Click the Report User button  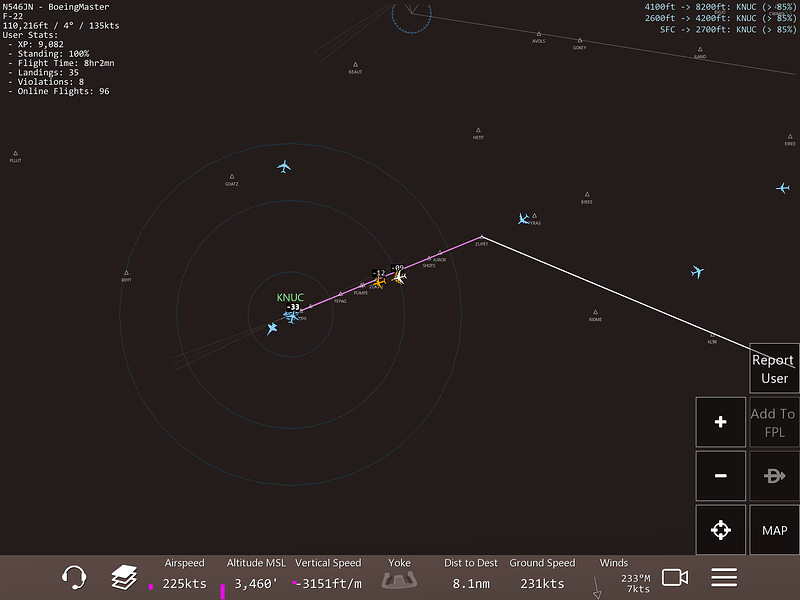774,368
